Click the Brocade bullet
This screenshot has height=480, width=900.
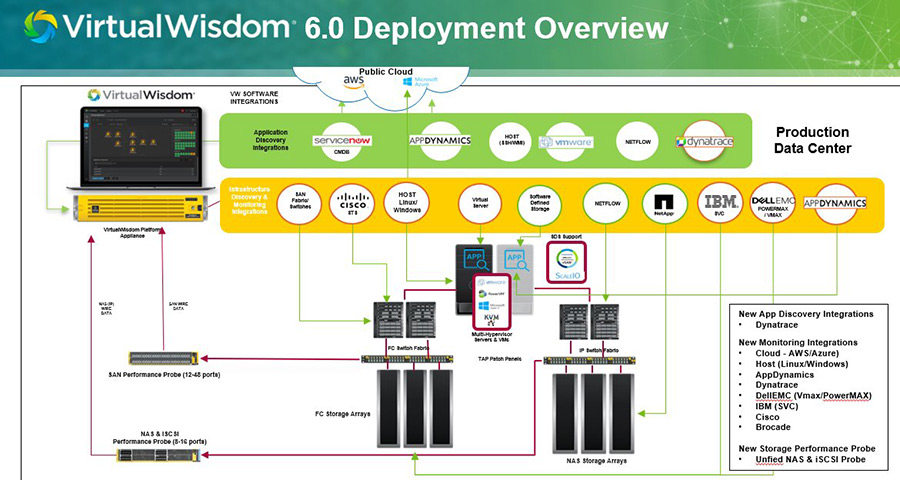773,427
